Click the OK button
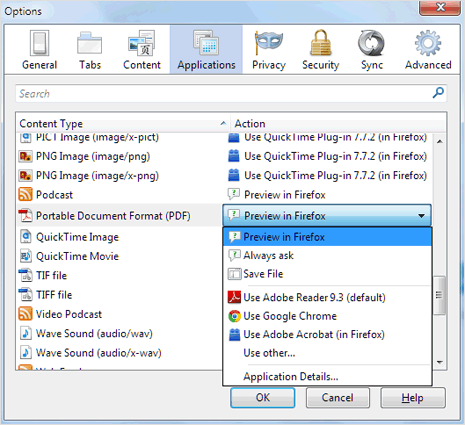 pos(263,397)
